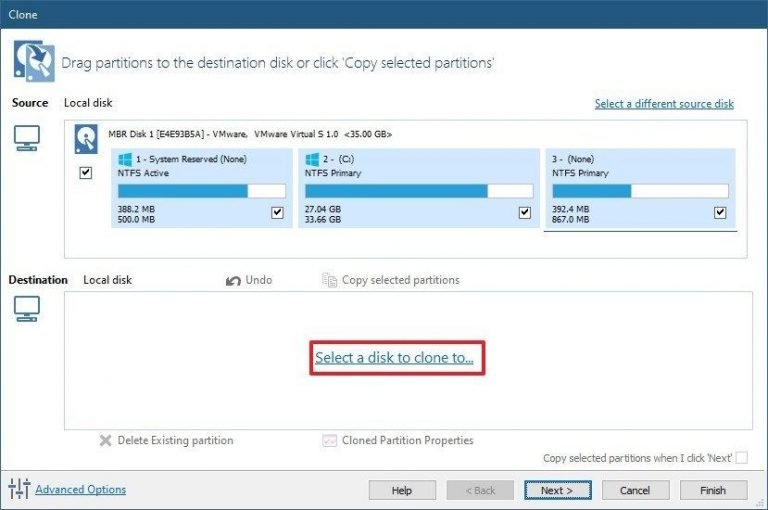Click the Copy selected partitions icon
Screen dimensions: 768x510
[x=329, y=281]
